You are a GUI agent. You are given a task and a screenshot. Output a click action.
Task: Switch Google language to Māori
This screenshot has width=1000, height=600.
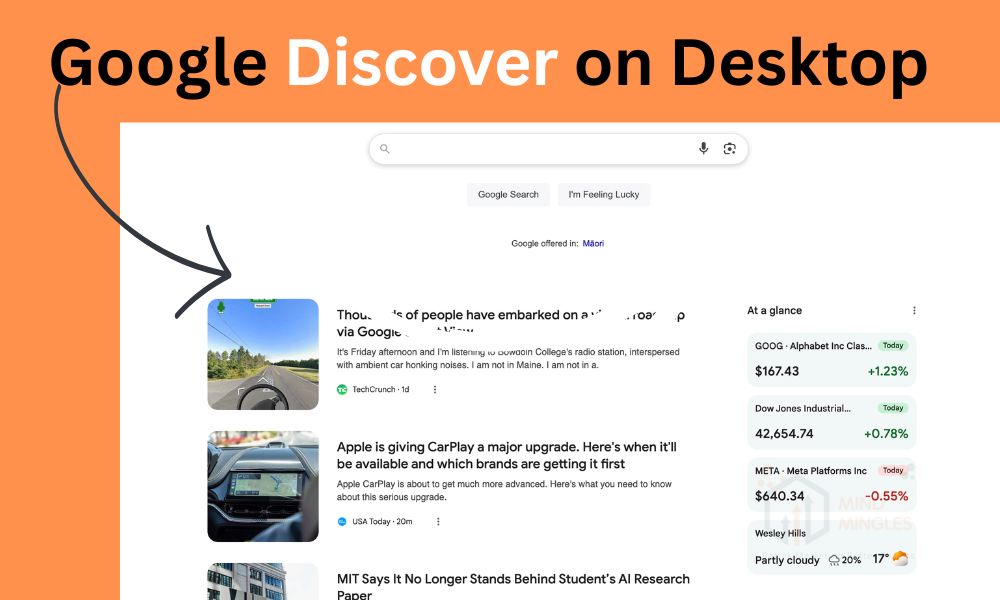click(593, 244)
